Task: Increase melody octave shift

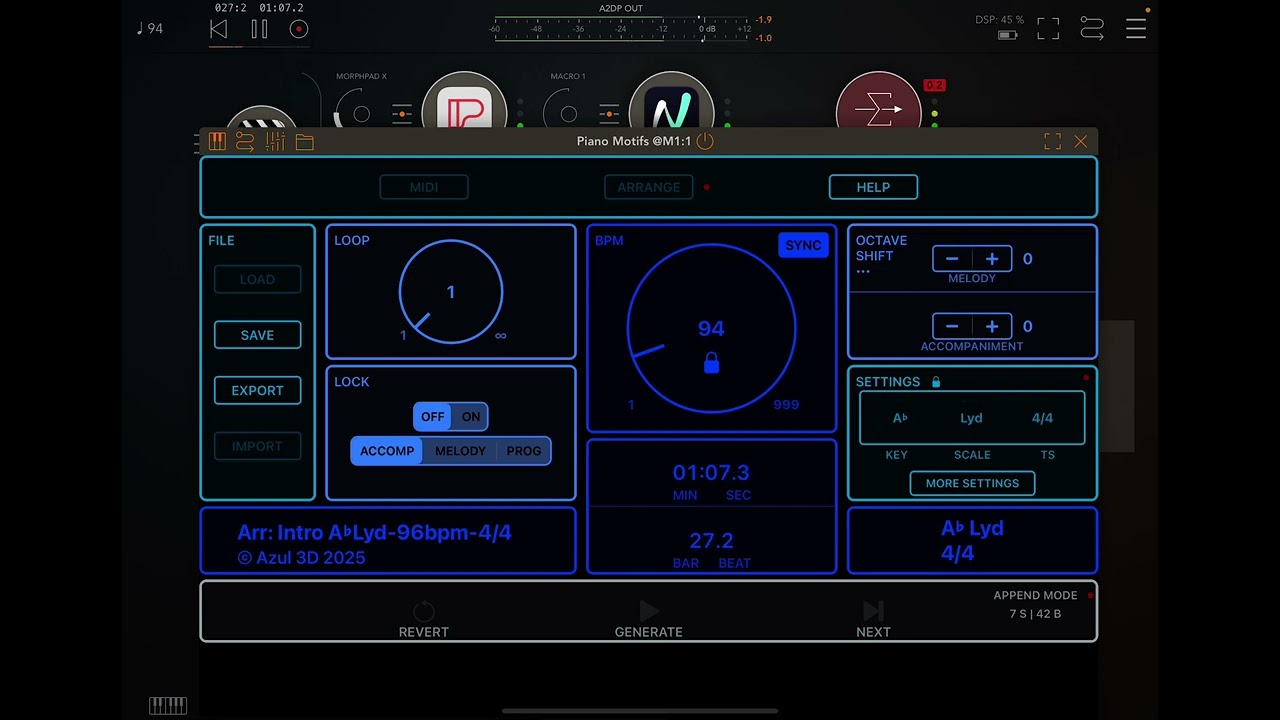Action: pos(991,259)
